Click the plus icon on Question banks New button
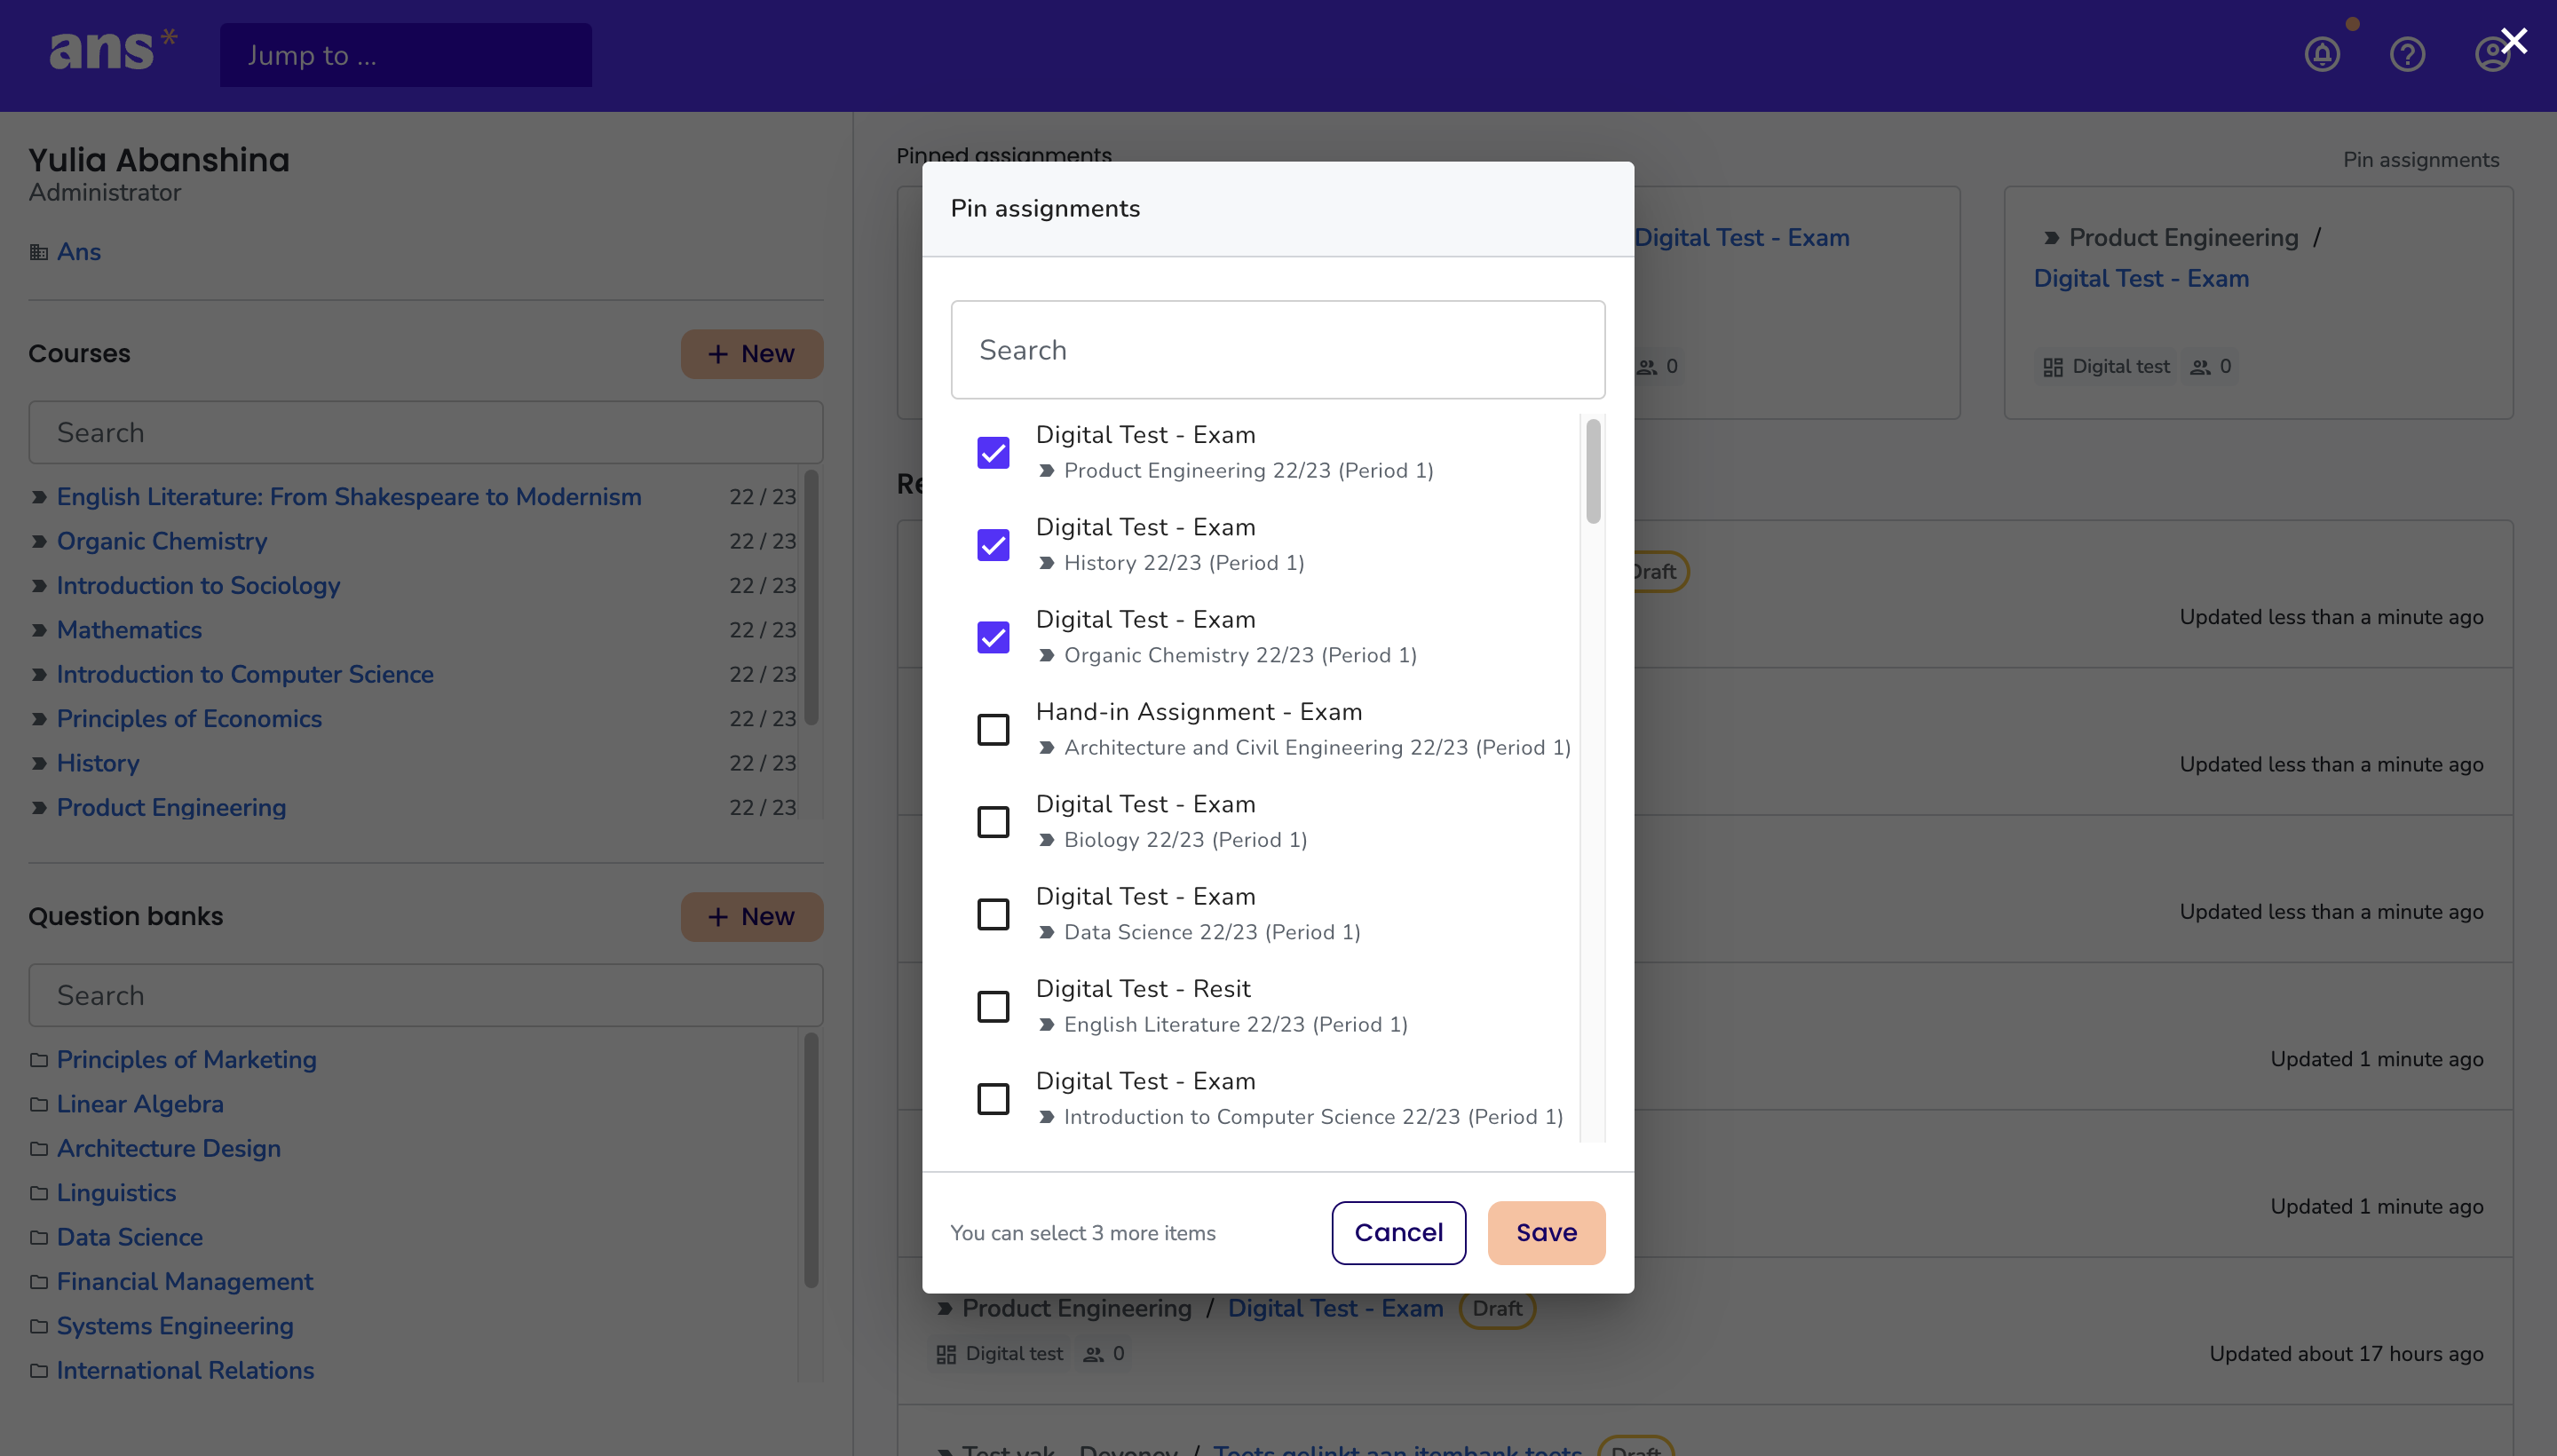This screenshot has width=2557, height=1456. pos(718,917)
